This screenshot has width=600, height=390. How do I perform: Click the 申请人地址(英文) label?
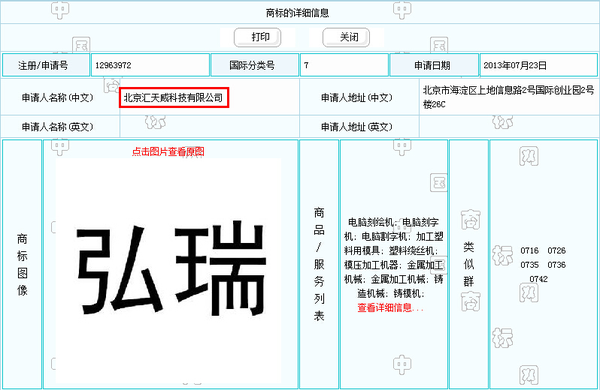point(357,127)
